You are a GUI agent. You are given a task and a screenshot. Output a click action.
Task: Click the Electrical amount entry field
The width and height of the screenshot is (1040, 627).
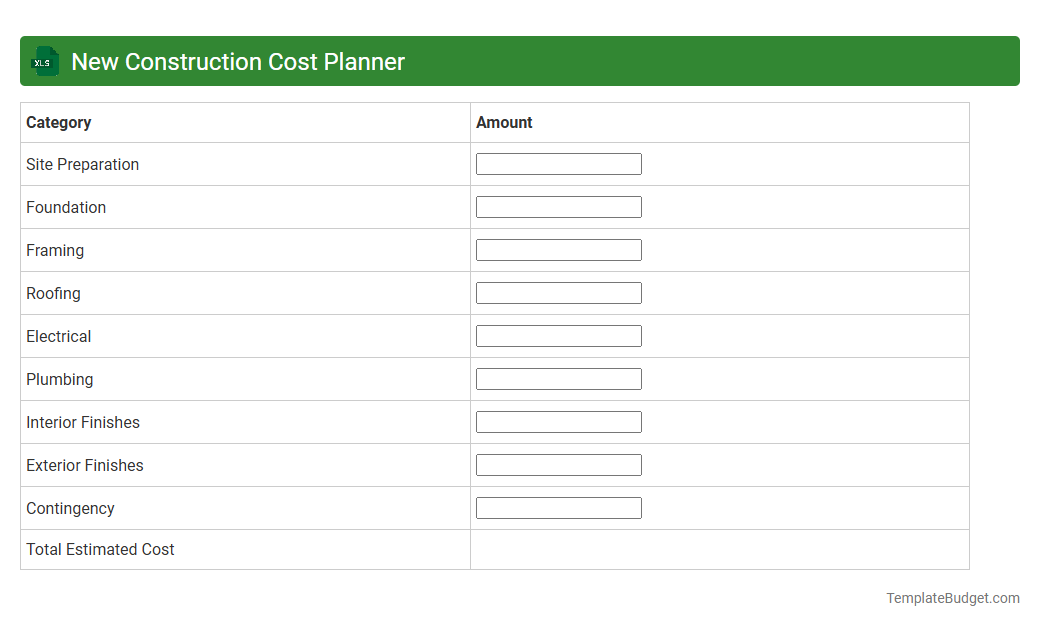pos(559,335)
